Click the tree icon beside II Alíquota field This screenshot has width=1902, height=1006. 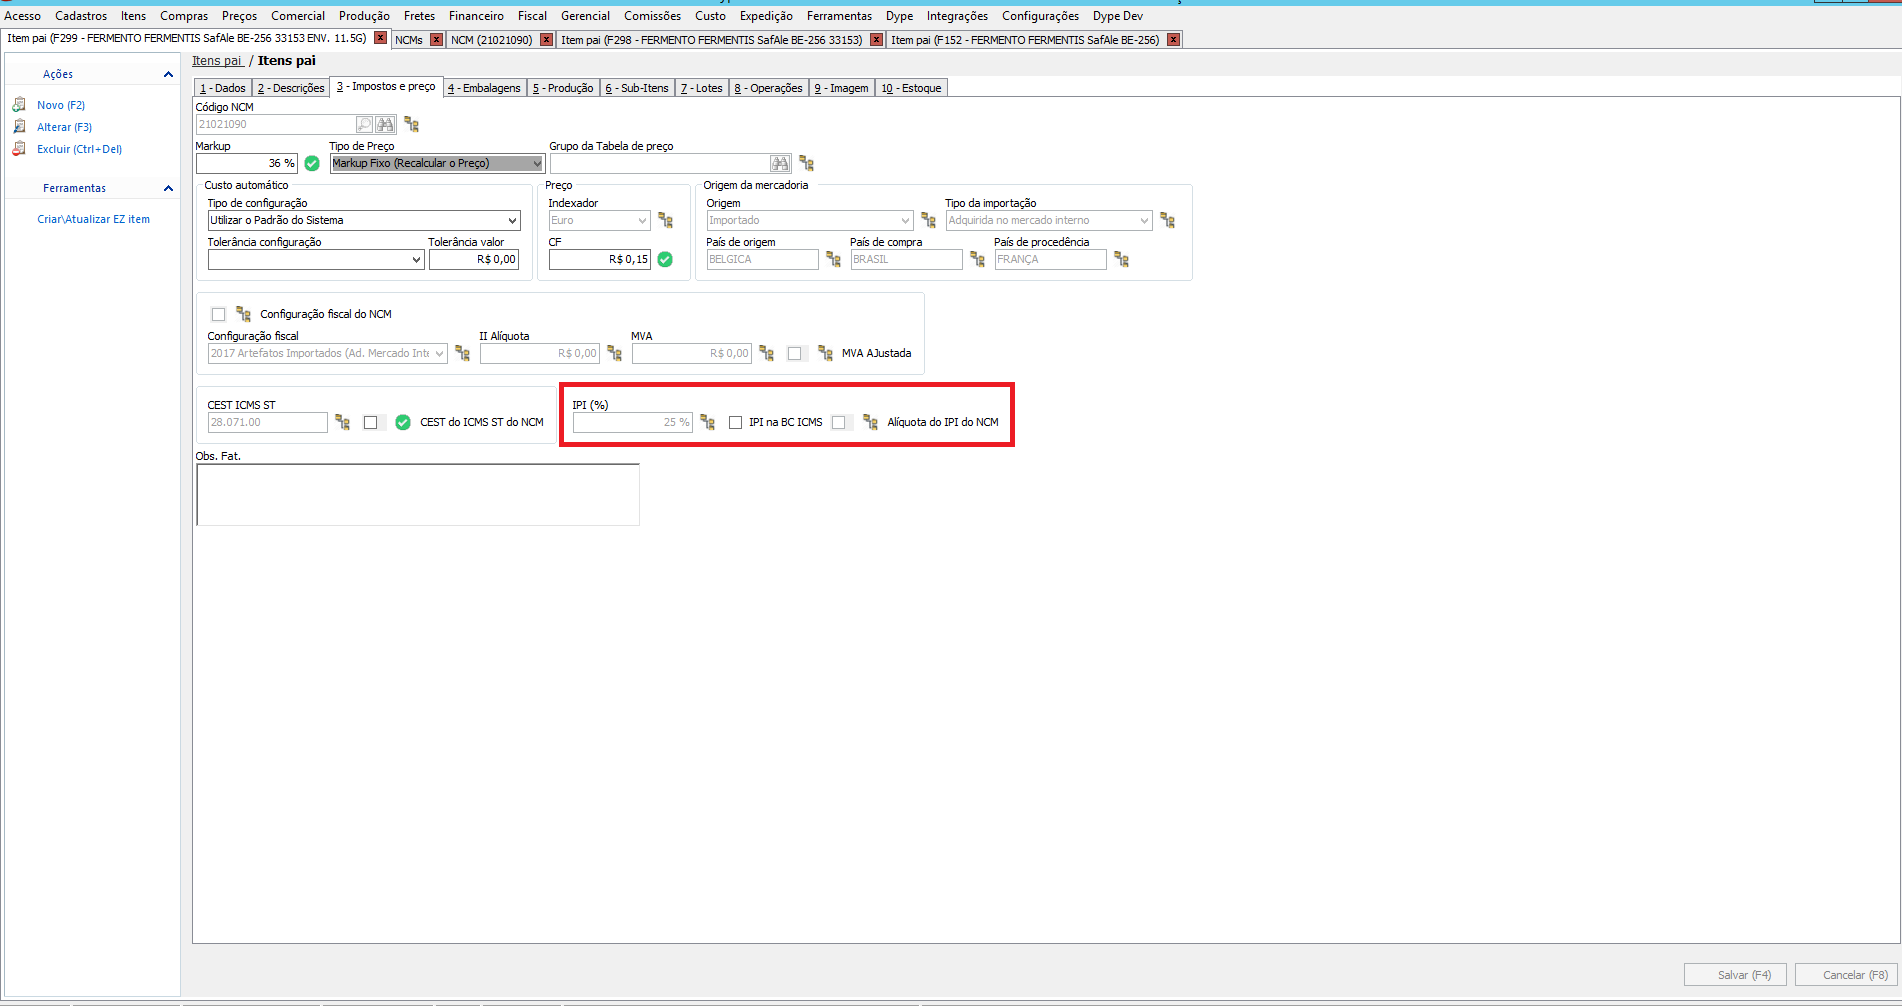tap(614, 354)
